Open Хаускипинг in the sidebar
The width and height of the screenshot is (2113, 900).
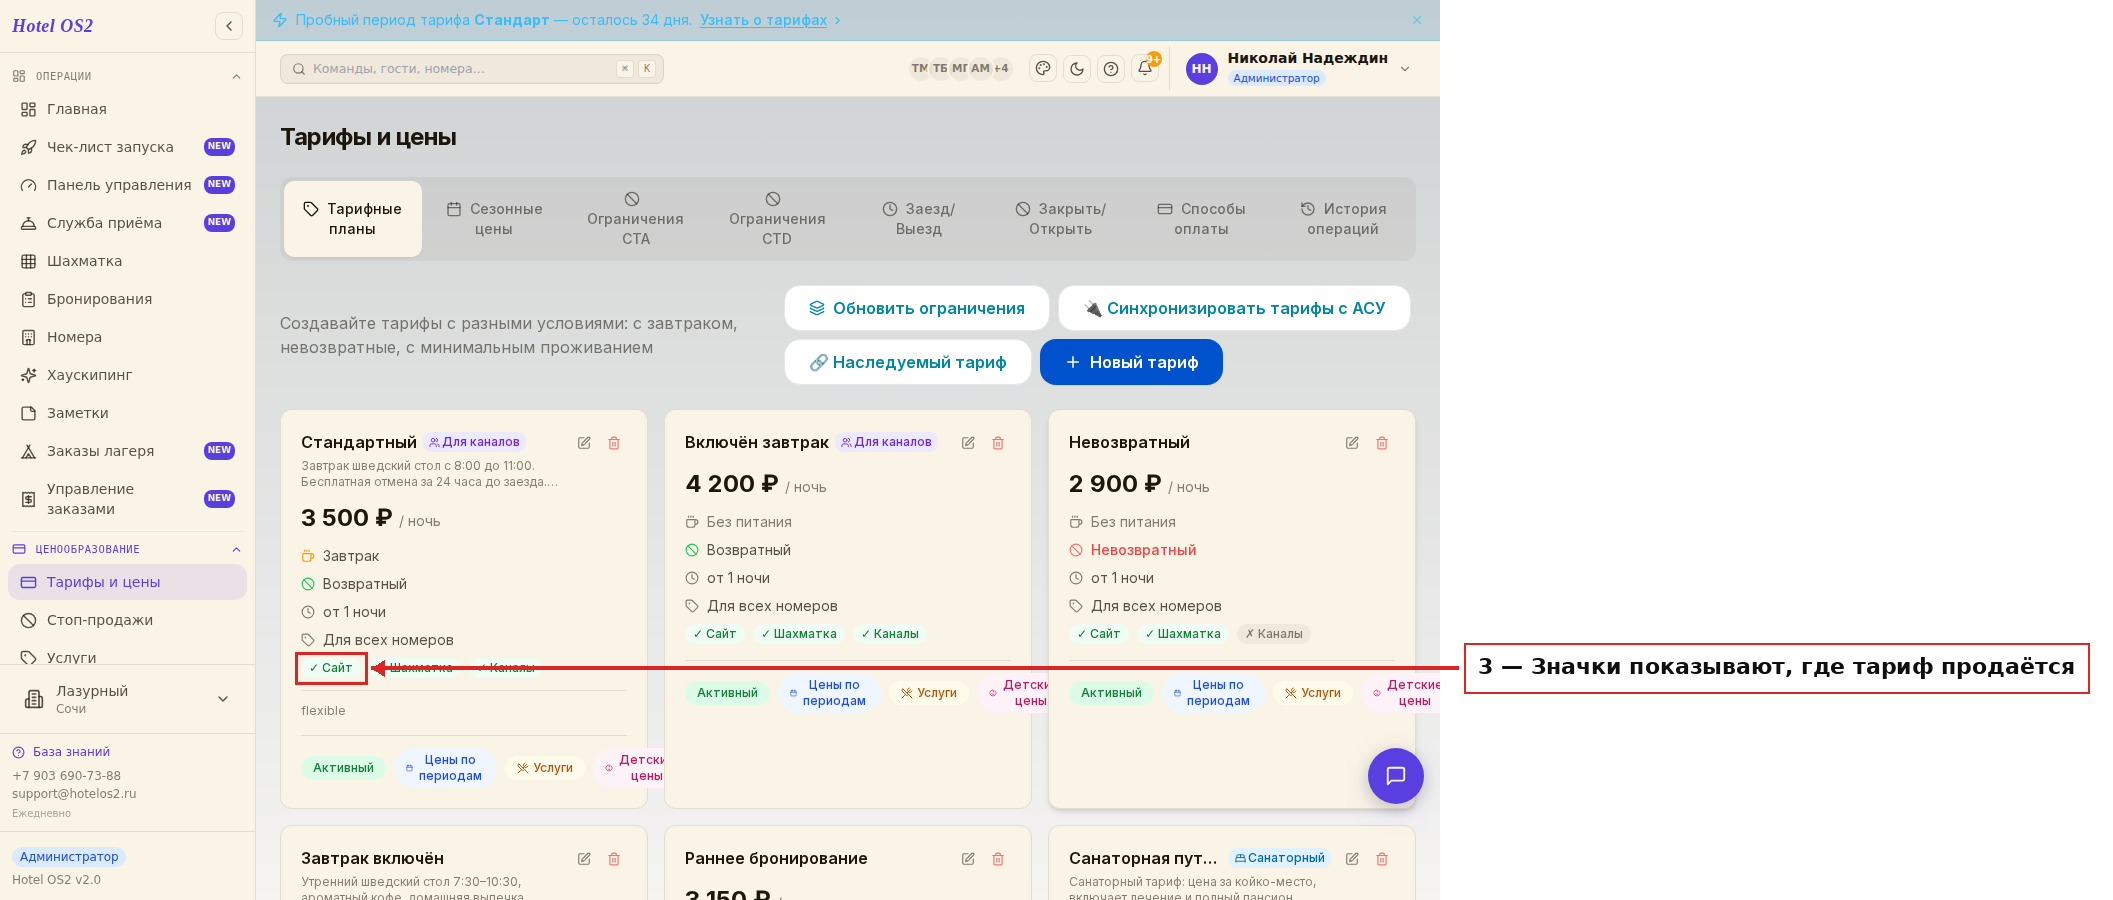click(127, 375)
